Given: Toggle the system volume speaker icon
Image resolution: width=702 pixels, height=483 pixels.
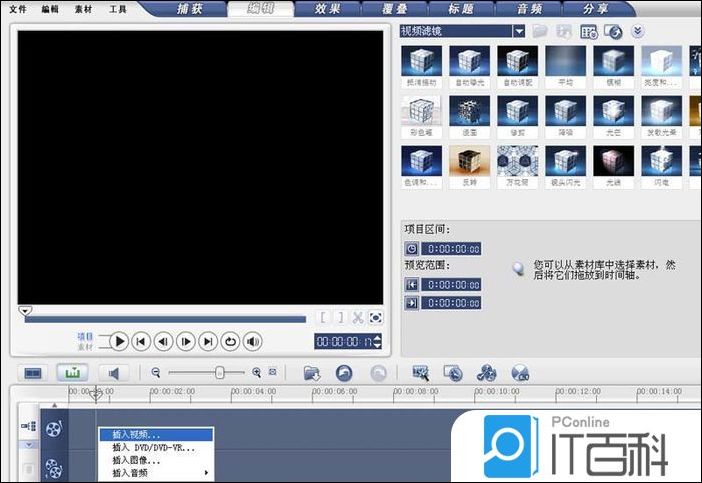Looking at the screenshot, I should point(253,341).
